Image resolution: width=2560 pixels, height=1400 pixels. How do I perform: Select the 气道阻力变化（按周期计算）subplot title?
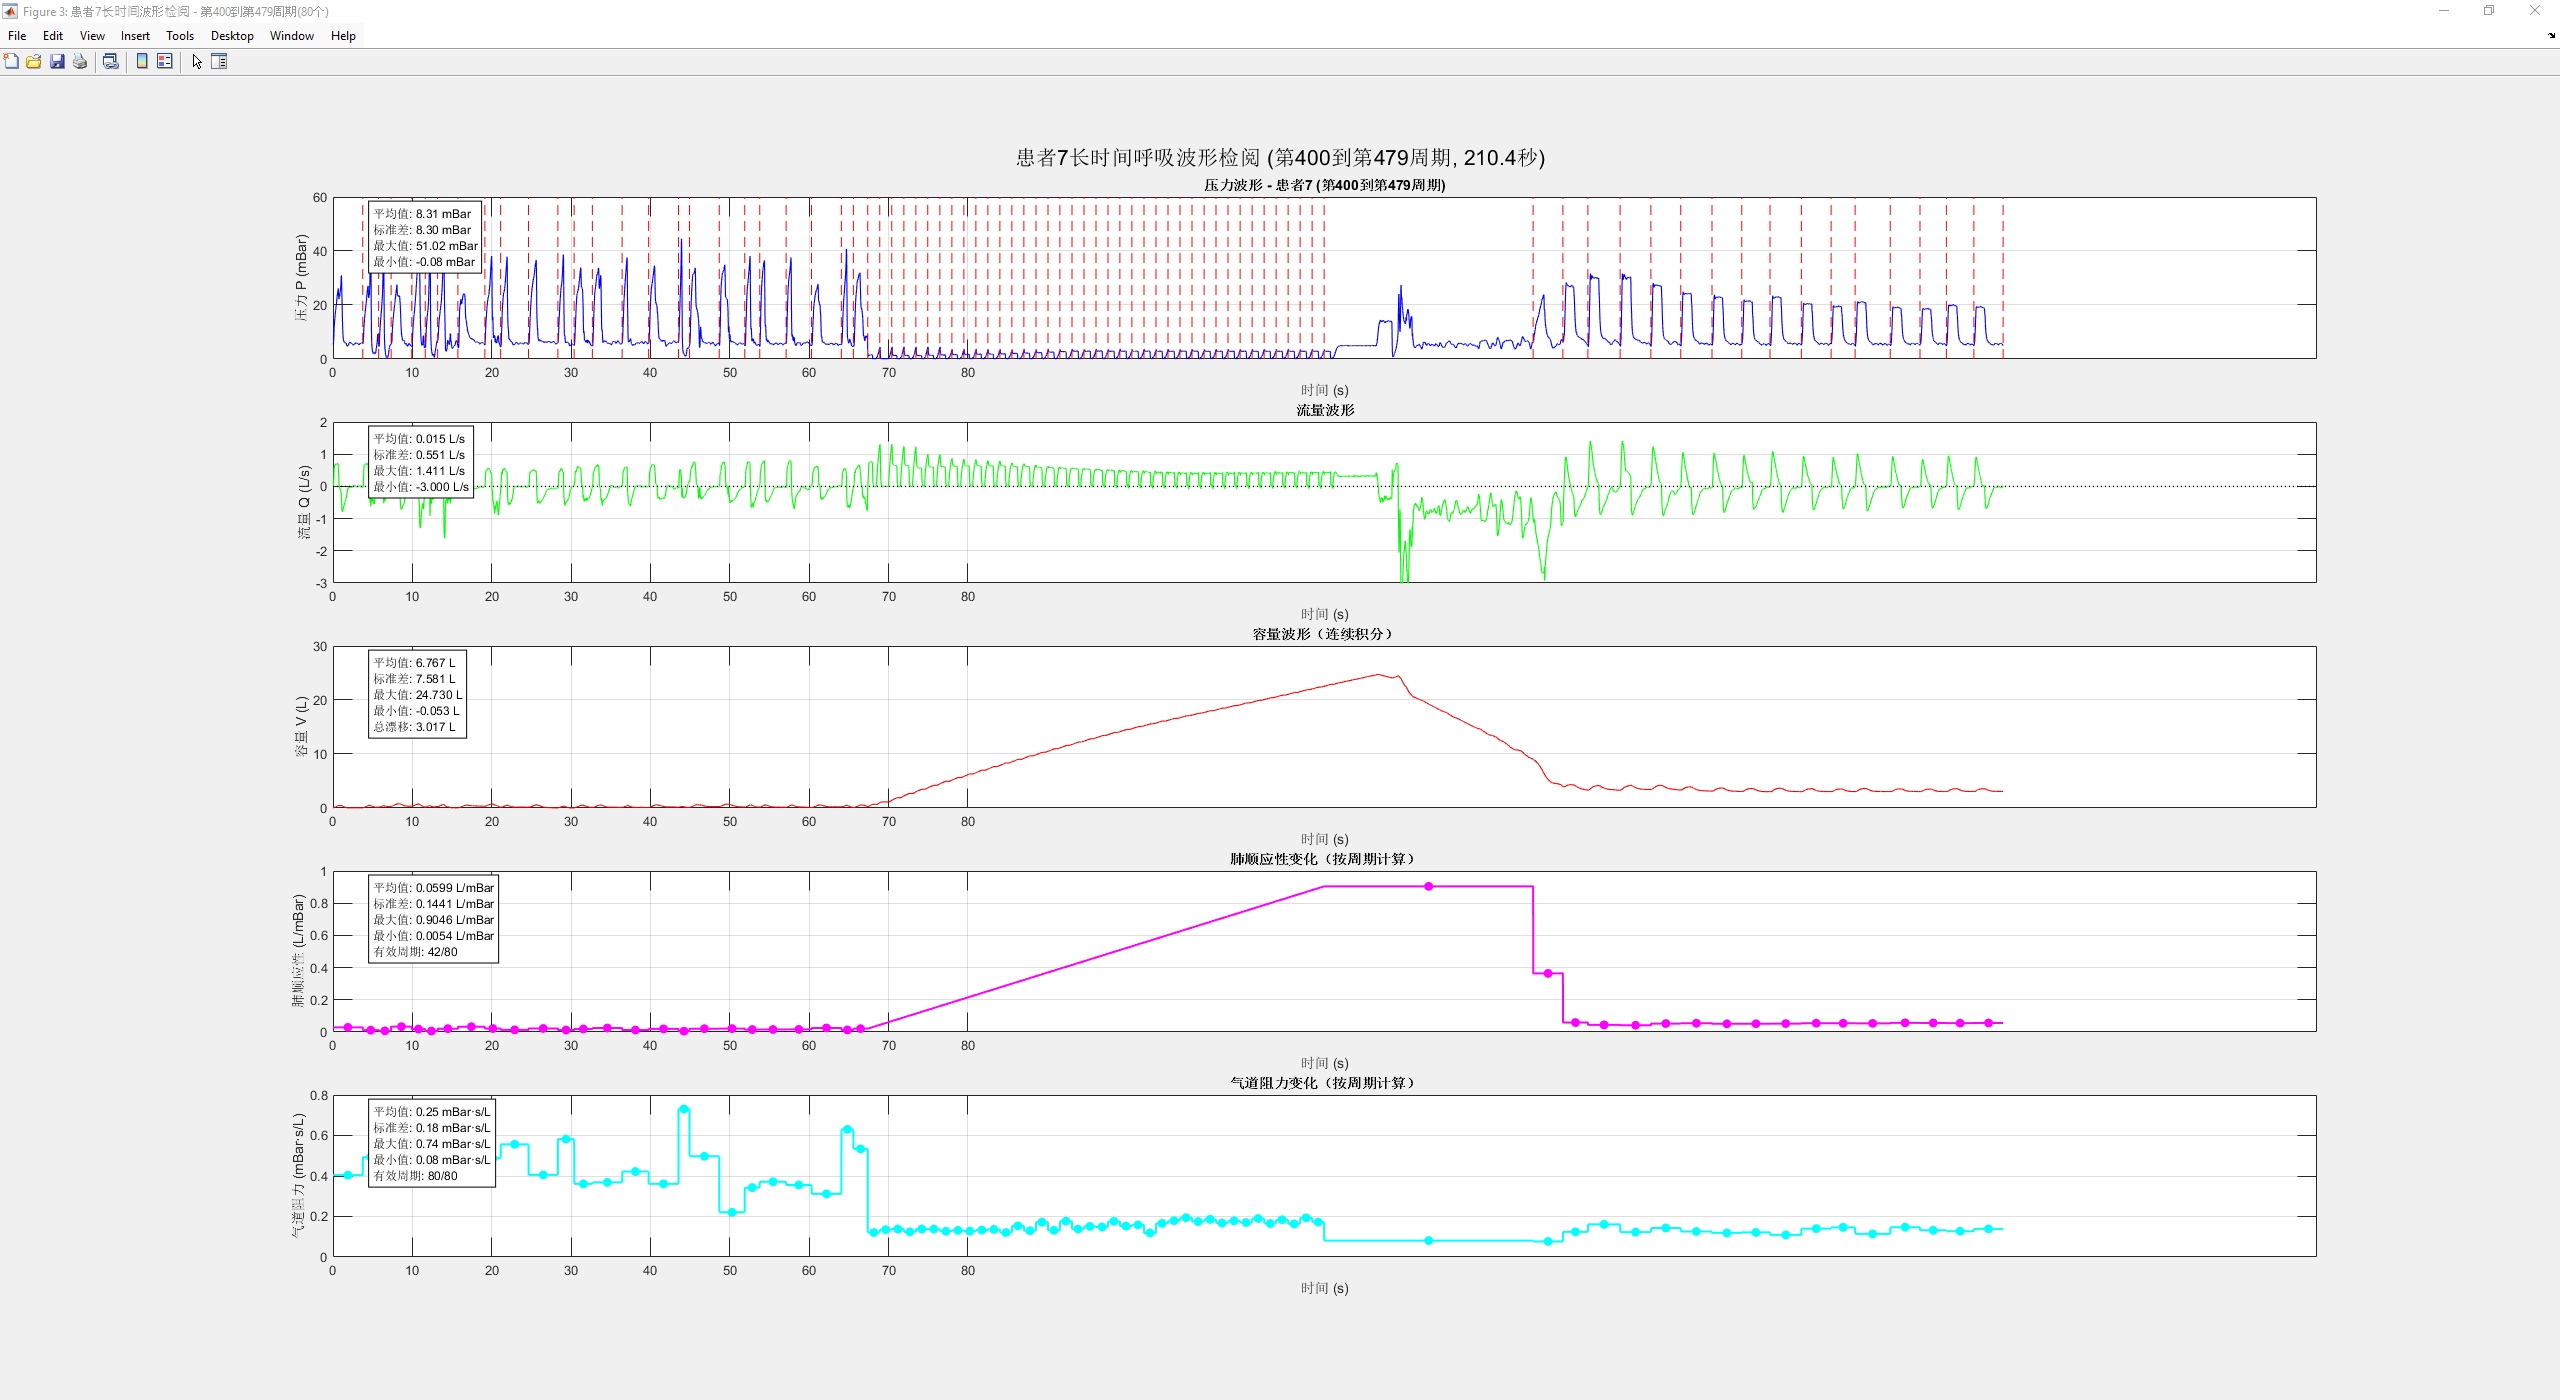pyautogui.click(x=1324, y=1083)
